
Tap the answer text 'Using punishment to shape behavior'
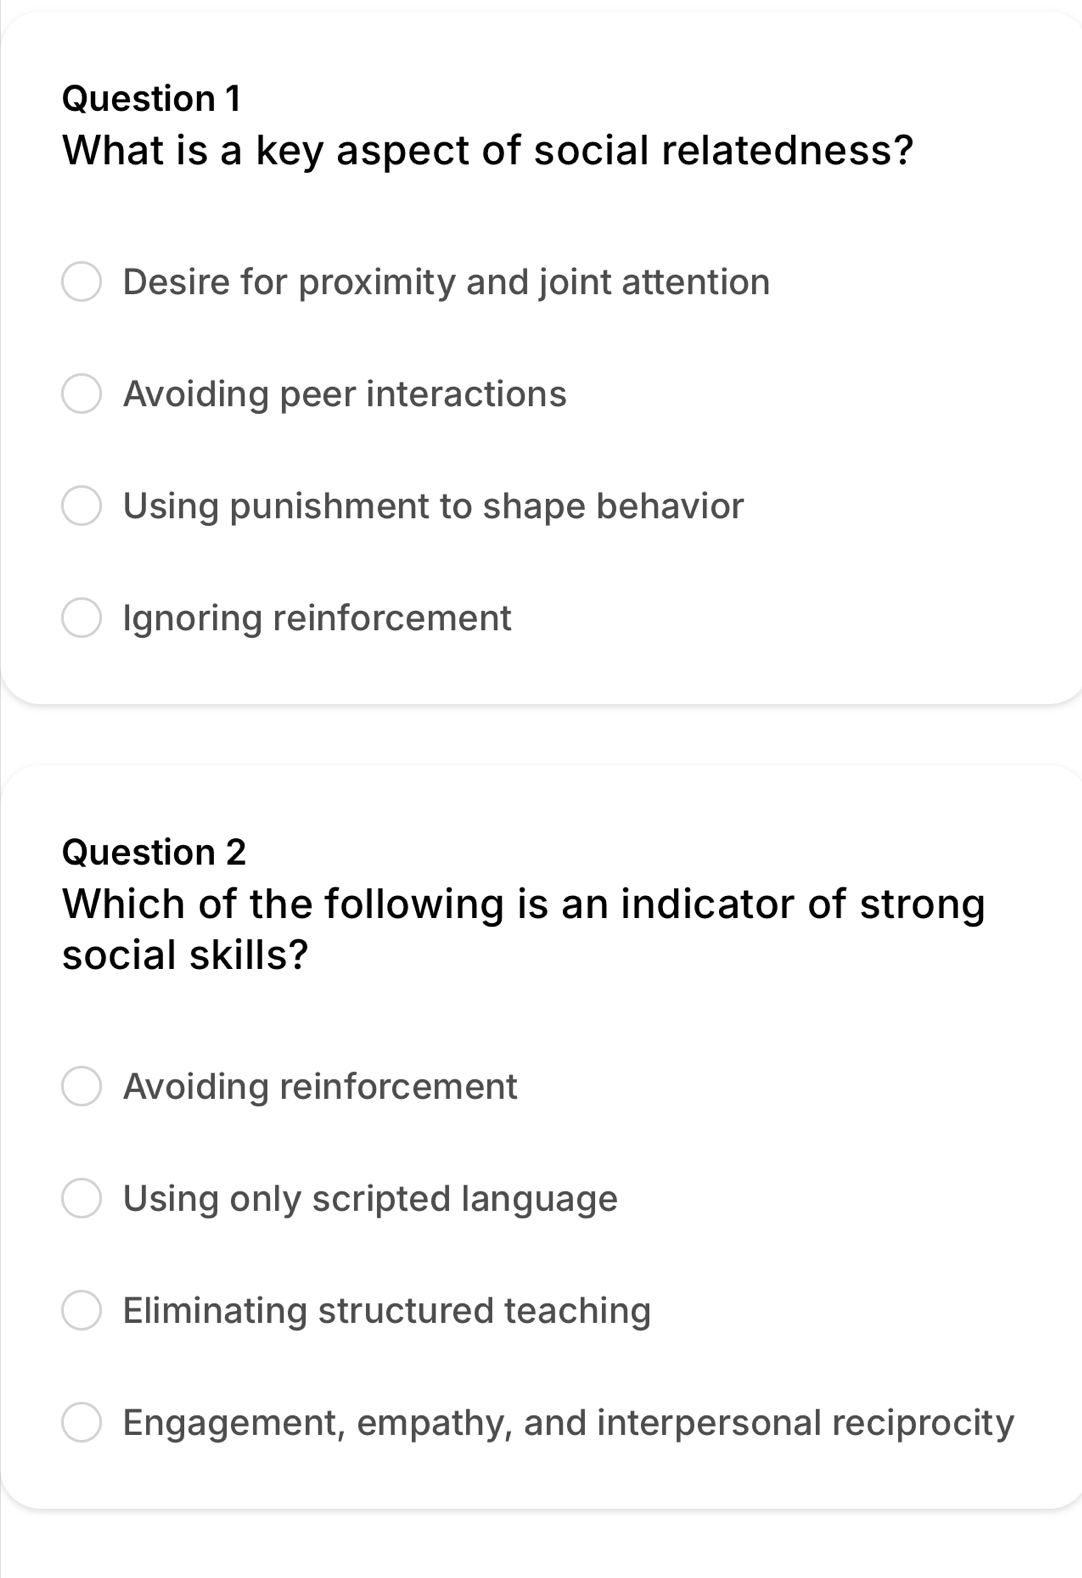(x=433, y=506)
